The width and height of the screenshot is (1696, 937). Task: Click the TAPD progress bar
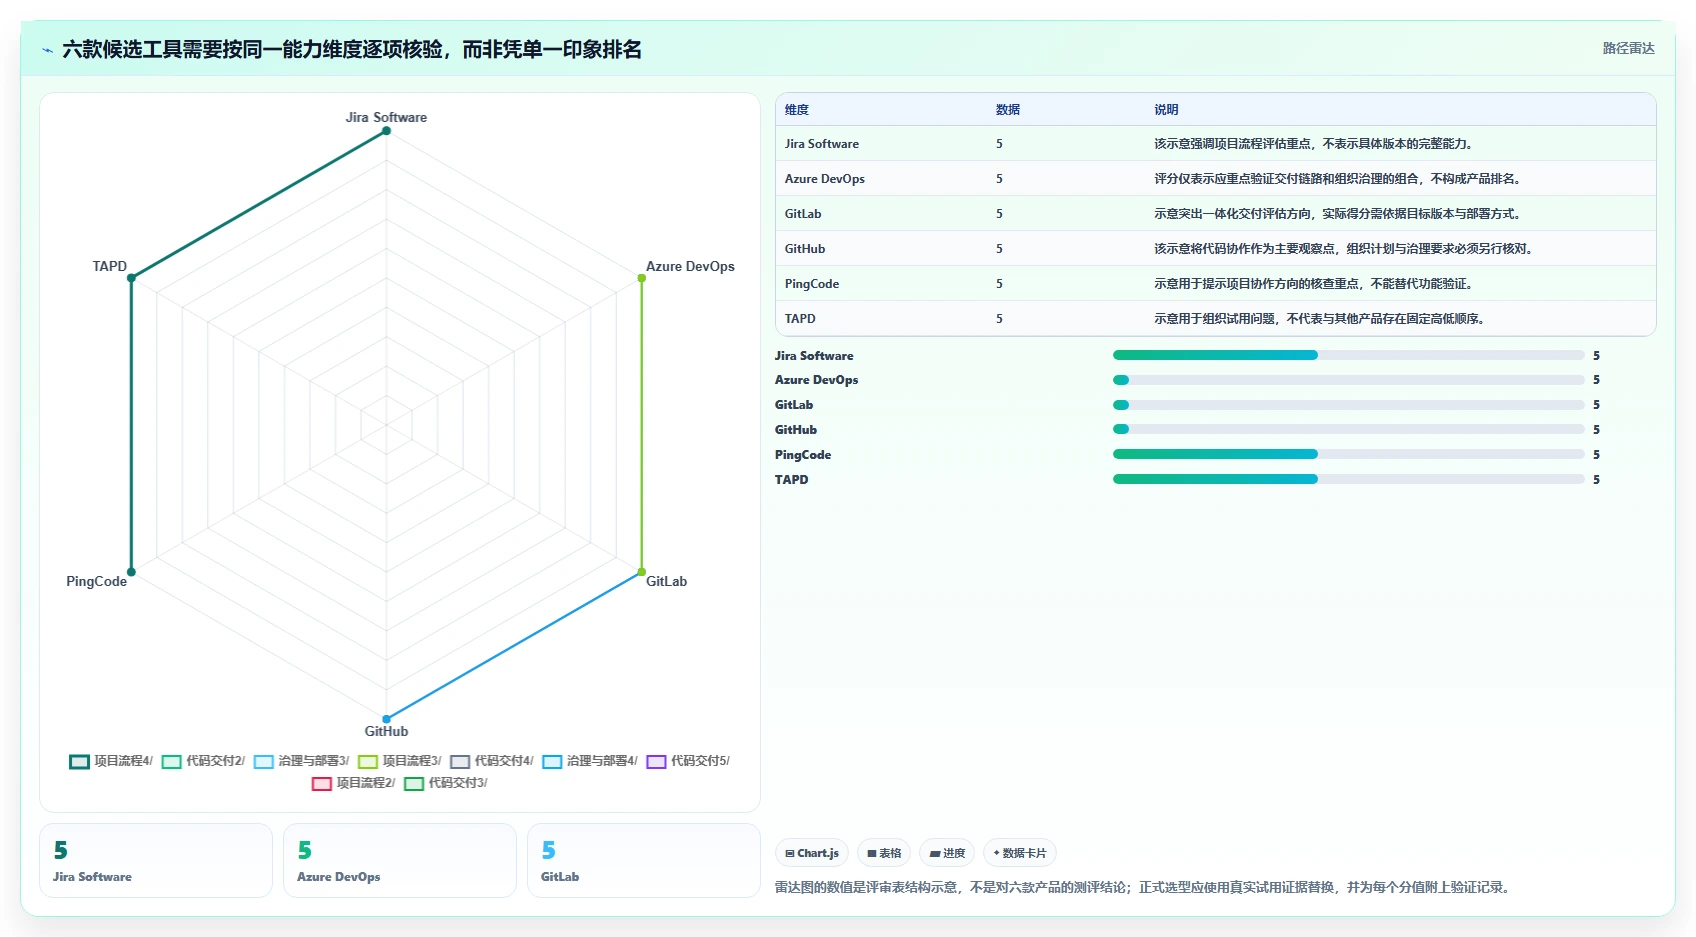(x=1349, y=479)
